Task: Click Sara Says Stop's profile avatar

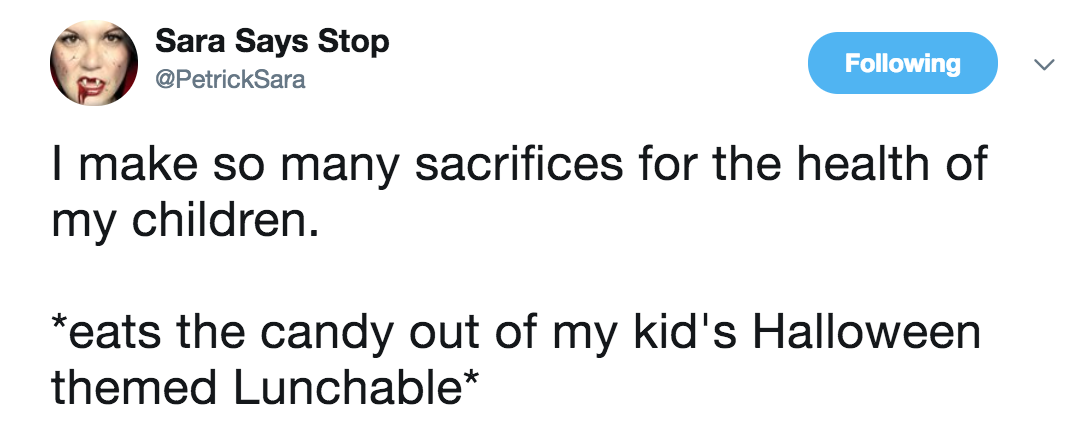Action: point(95,62)
